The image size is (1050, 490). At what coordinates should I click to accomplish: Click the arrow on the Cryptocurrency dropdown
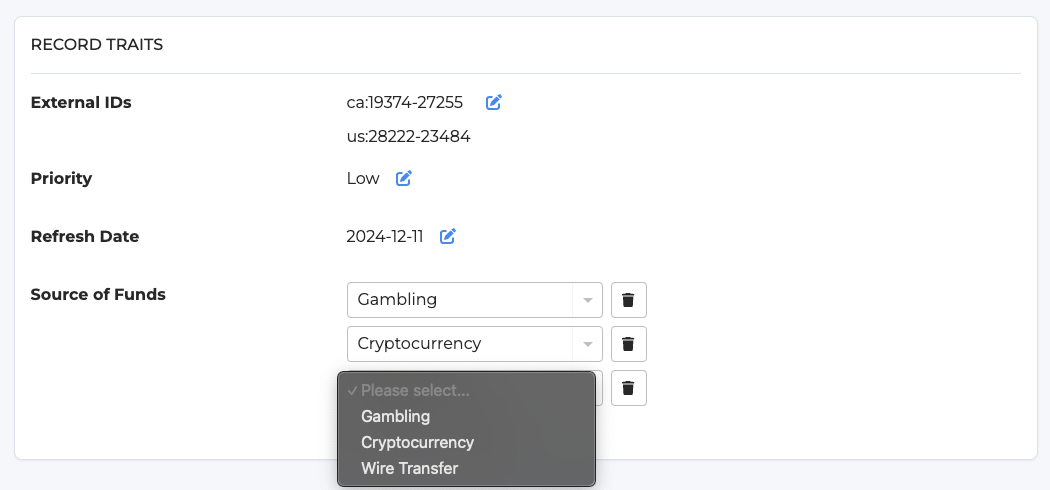coord(588,344)
